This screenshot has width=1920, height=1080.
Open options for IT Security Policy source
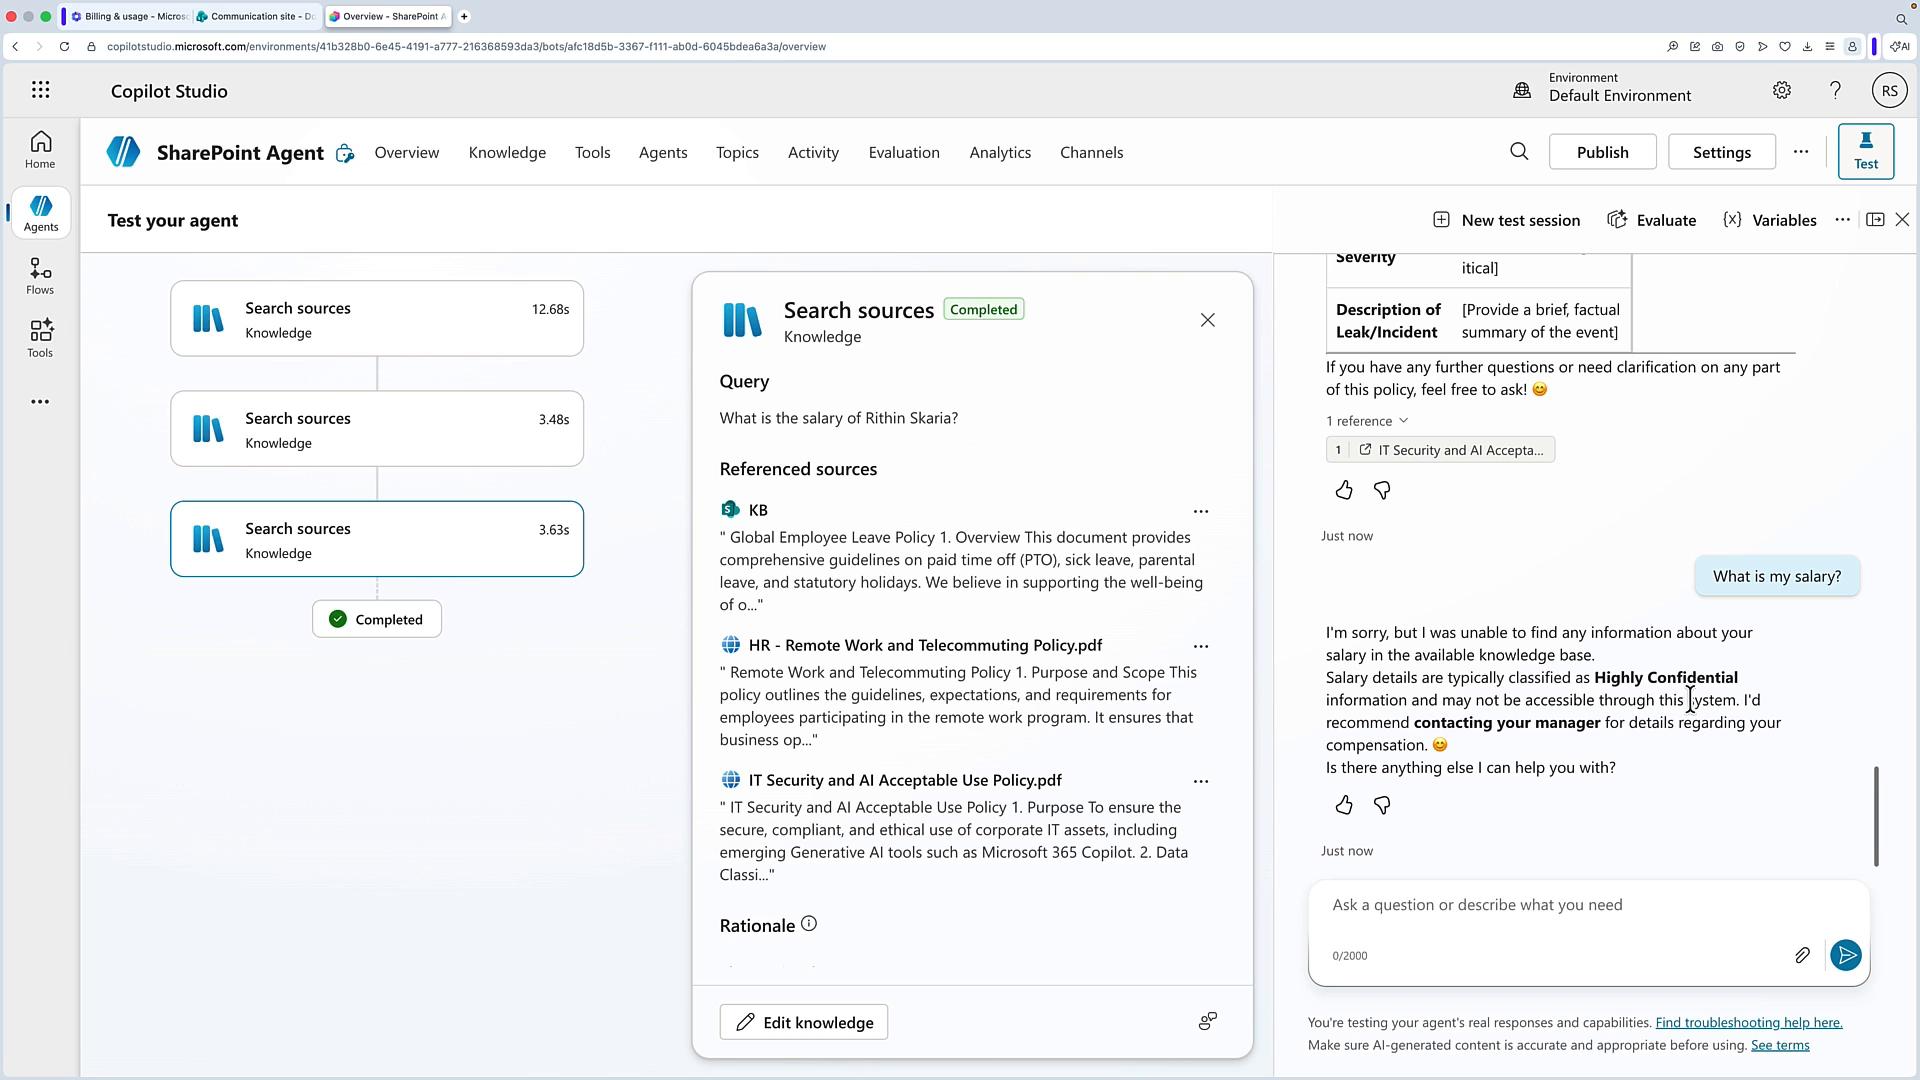[x=1201, y=781]
